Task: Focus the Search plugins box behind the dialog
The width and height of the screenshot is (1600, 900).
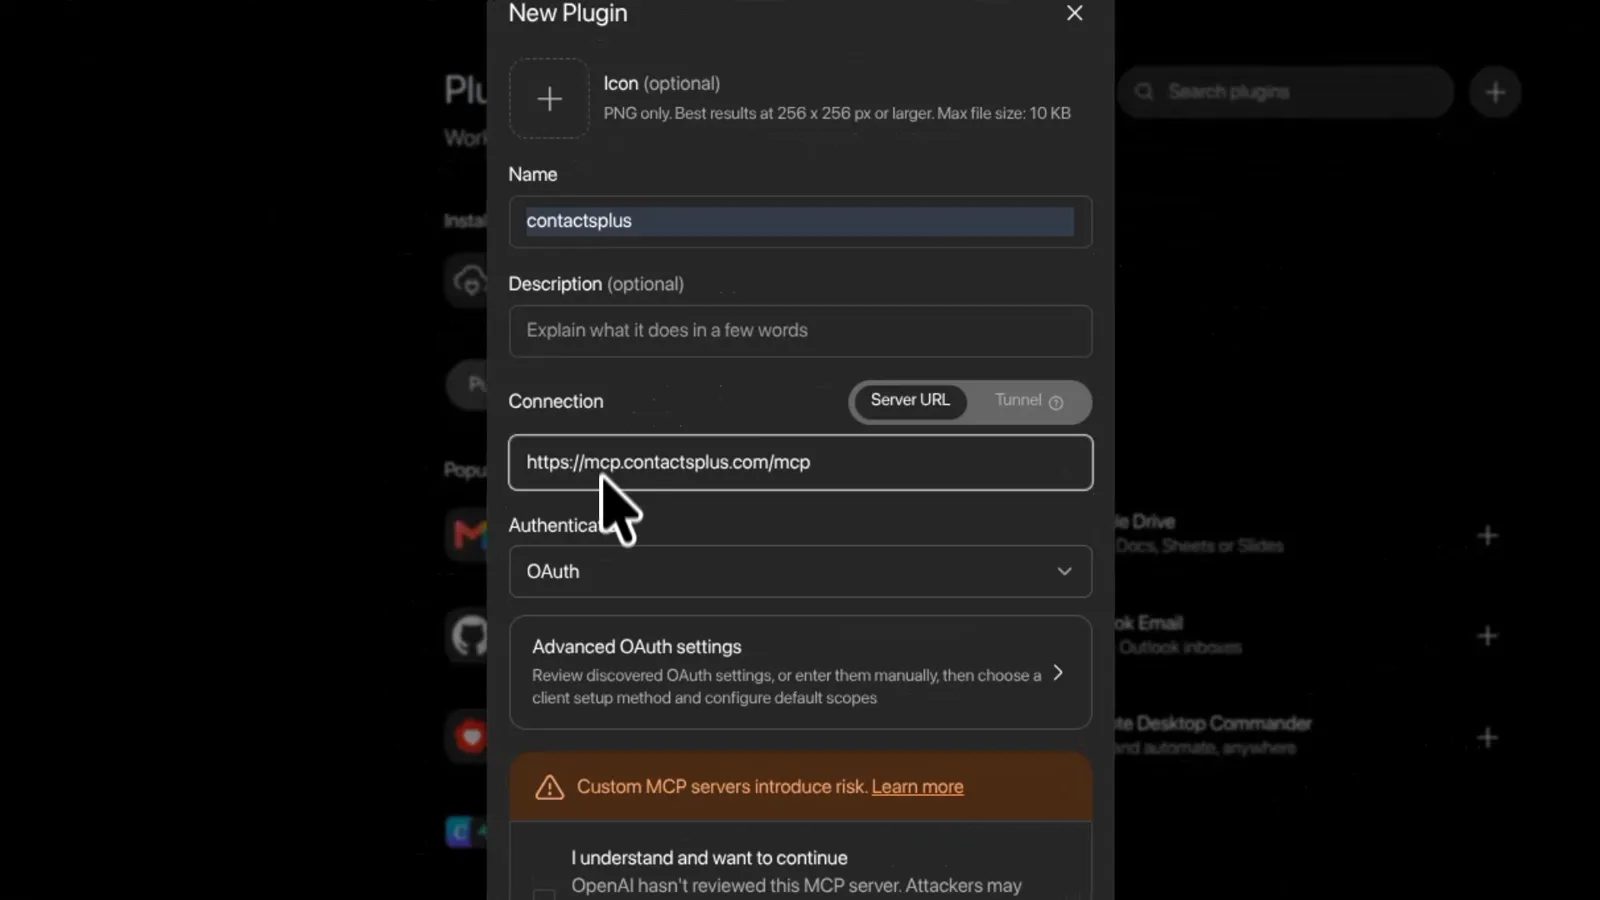Action: [1285, 92]
